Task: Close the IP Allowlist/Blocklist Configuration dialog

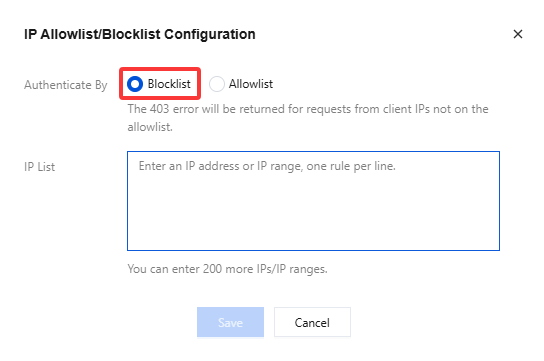Action: 518,34
